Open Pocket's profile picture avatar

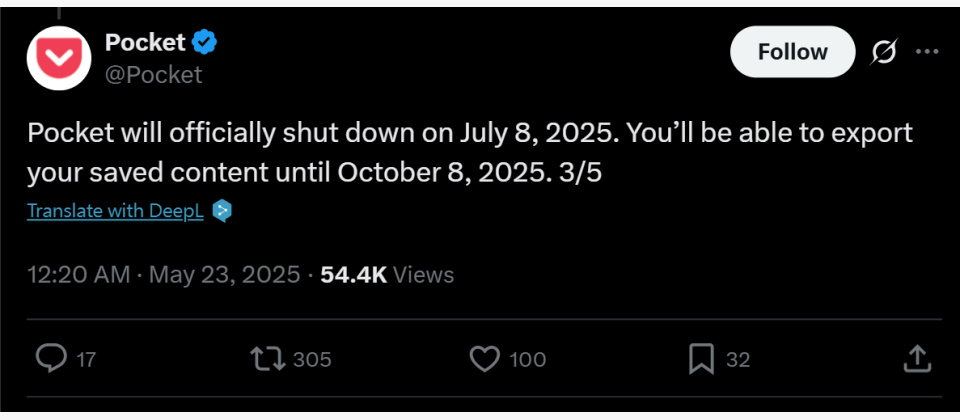58,57
